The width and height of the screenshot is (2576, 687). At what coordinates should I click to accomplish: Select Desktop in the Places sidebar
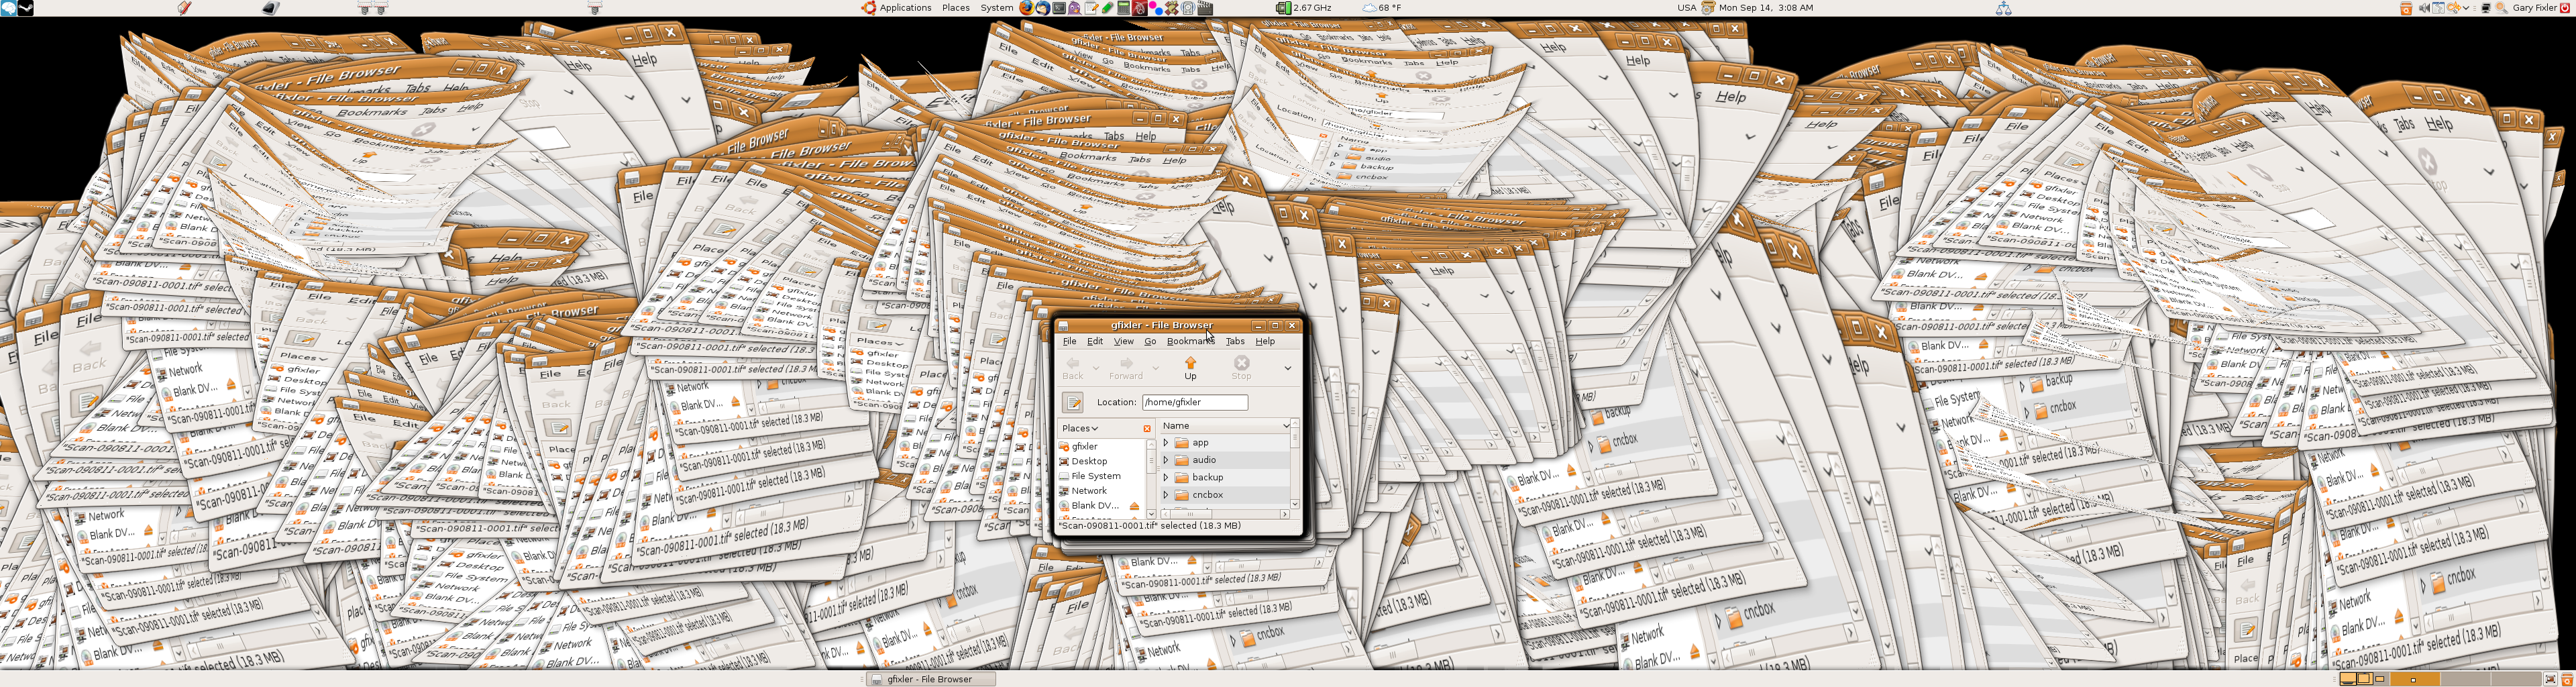(1100, 462)
